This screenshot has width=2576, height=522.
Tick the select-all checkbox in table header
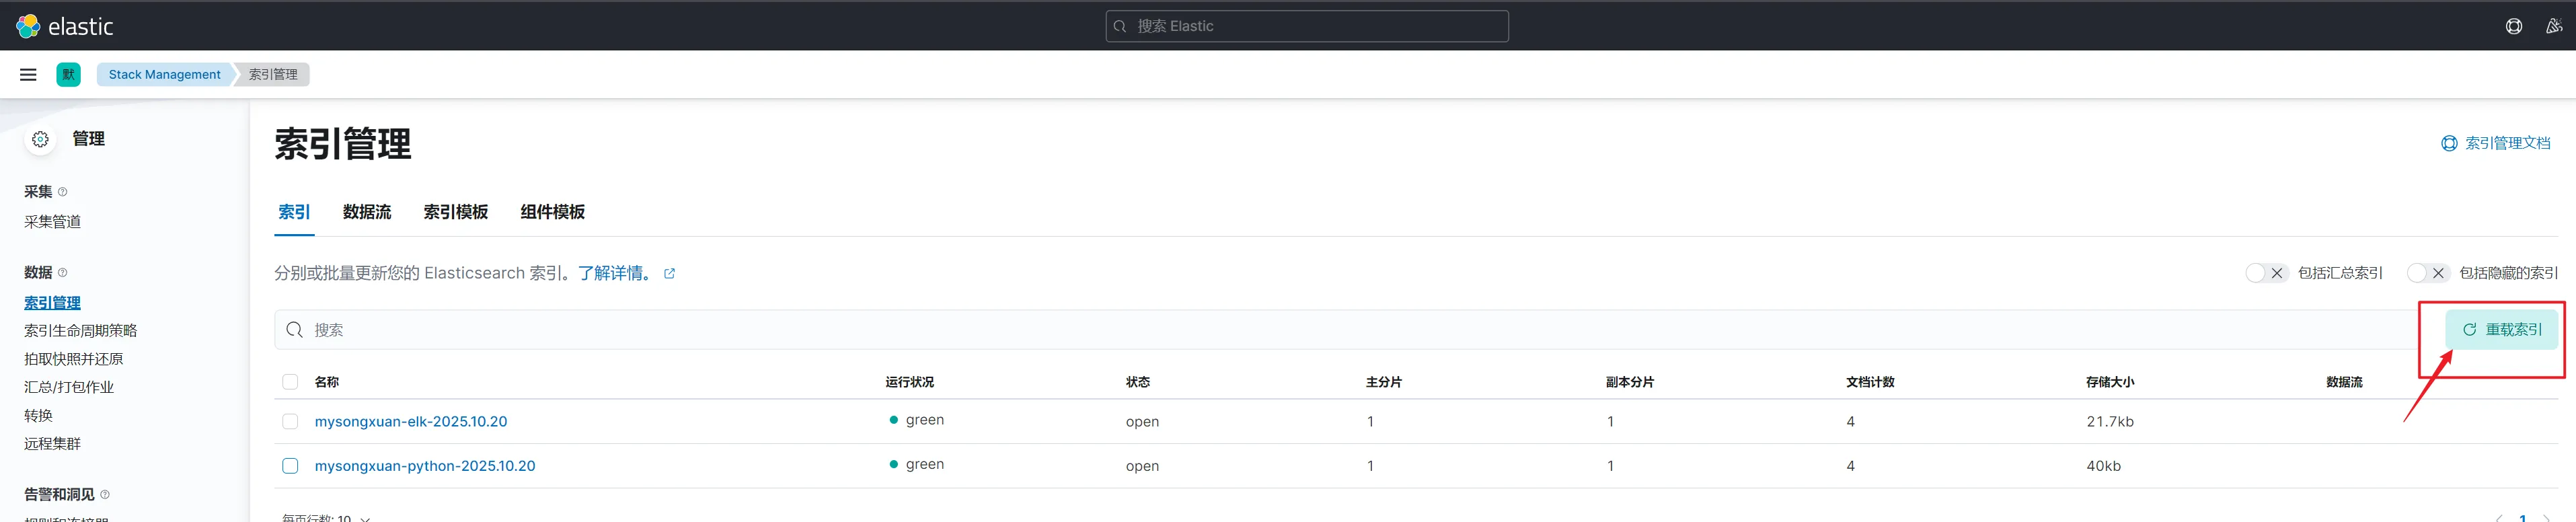click(290, 382)
